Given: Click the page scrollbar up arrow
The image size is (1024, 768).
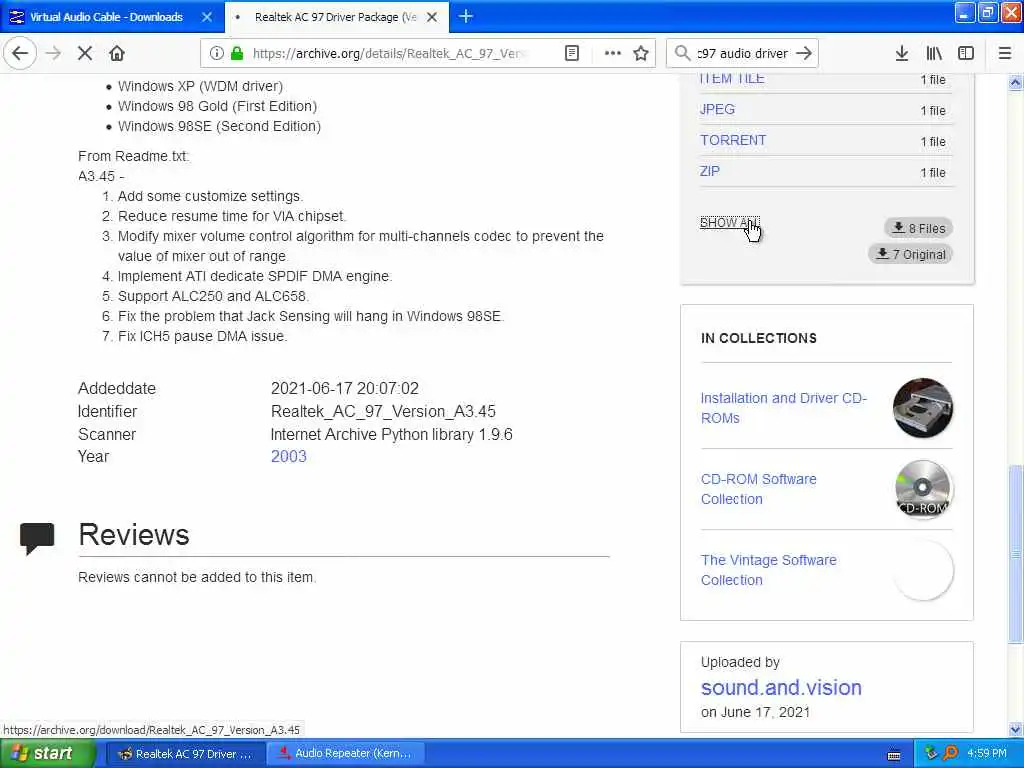Looking at the screenshot, I should click(1015, 82).
